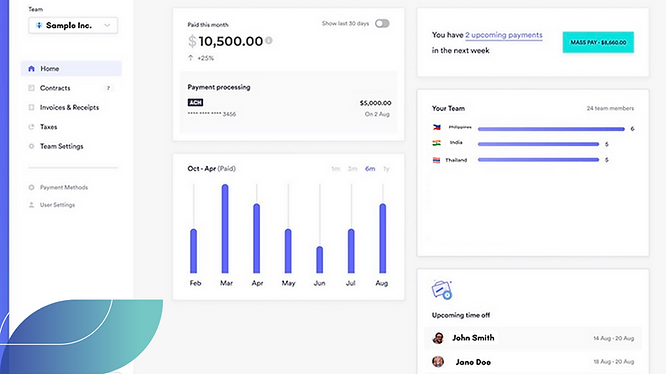Click the Taxes icon in sidebar
The image size is (666, 374).
31,127
